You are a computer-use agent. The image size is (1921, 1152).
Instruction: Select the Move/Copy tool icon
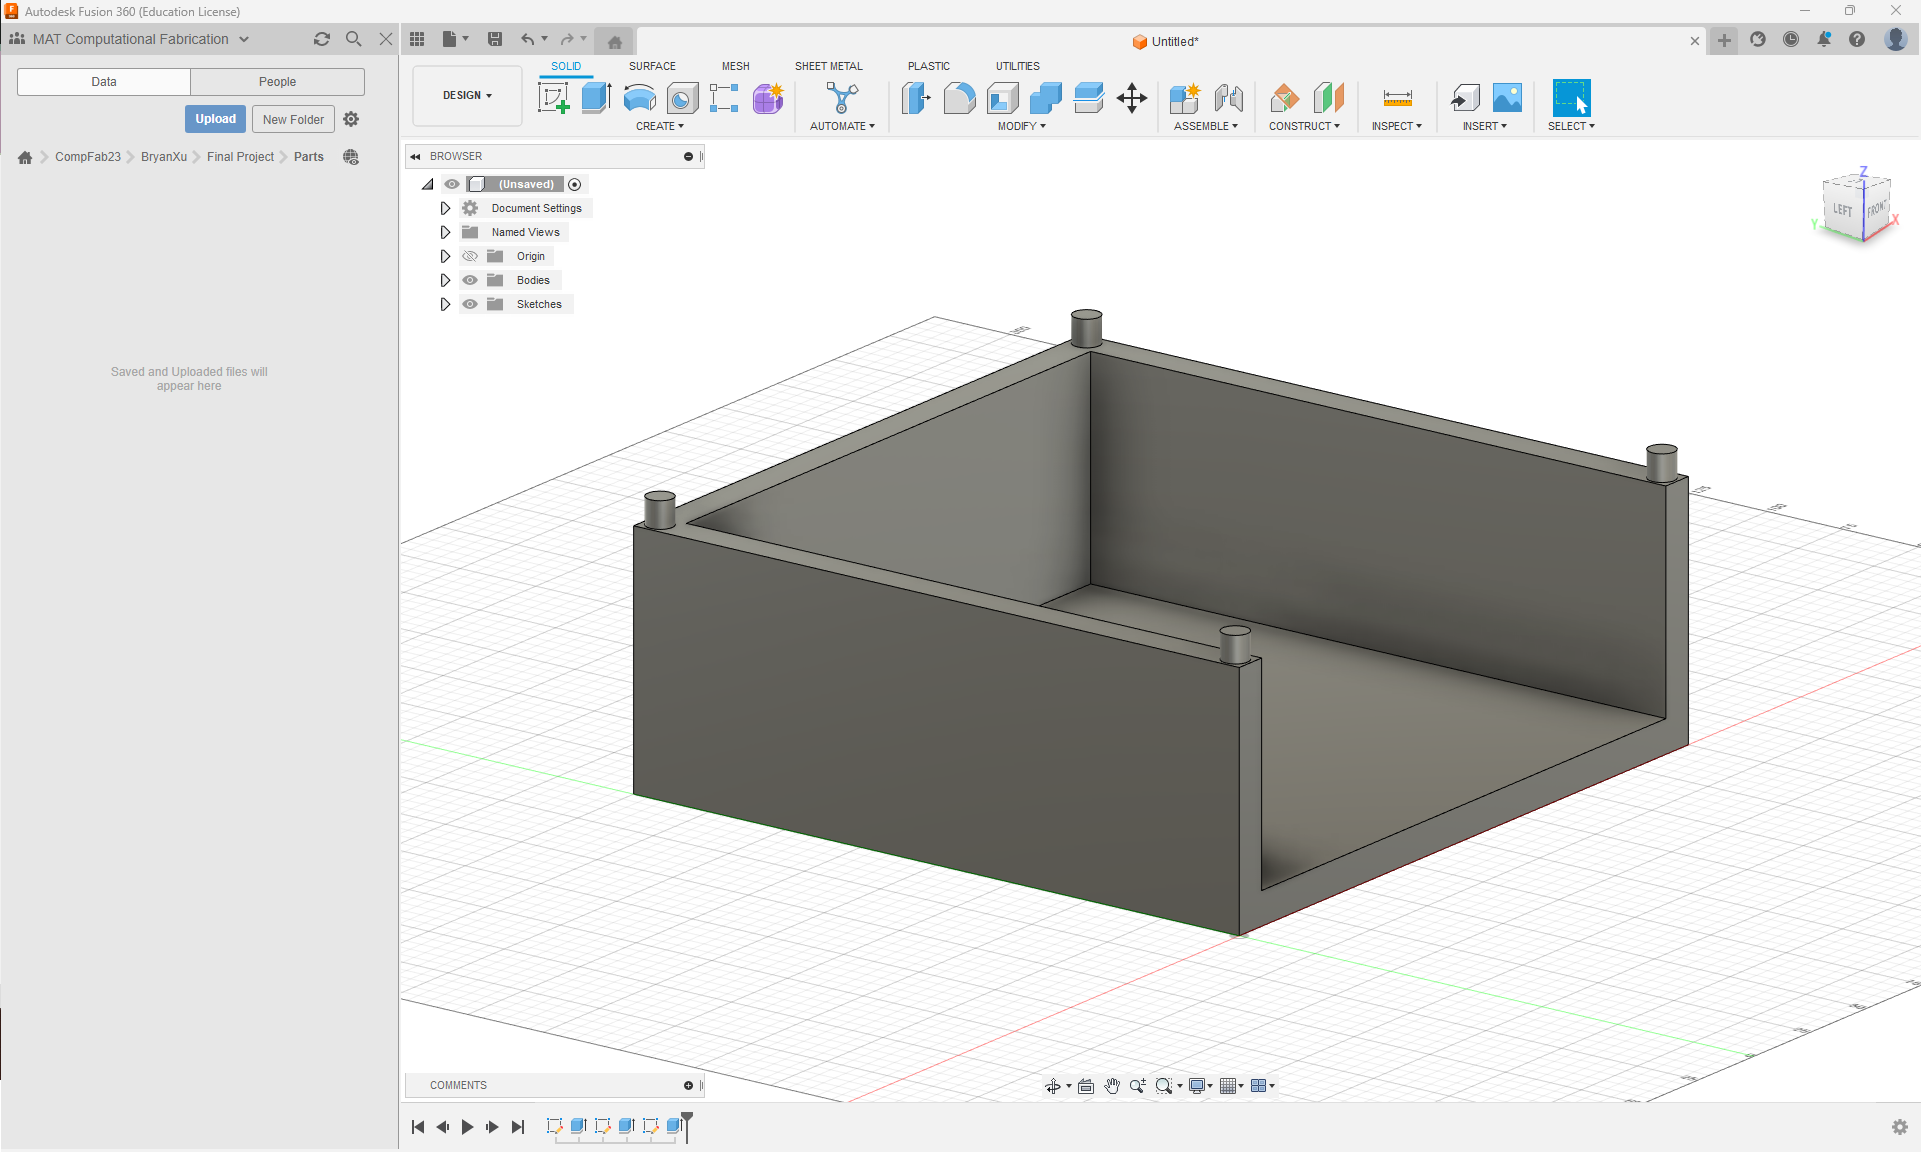[1131, 98]
